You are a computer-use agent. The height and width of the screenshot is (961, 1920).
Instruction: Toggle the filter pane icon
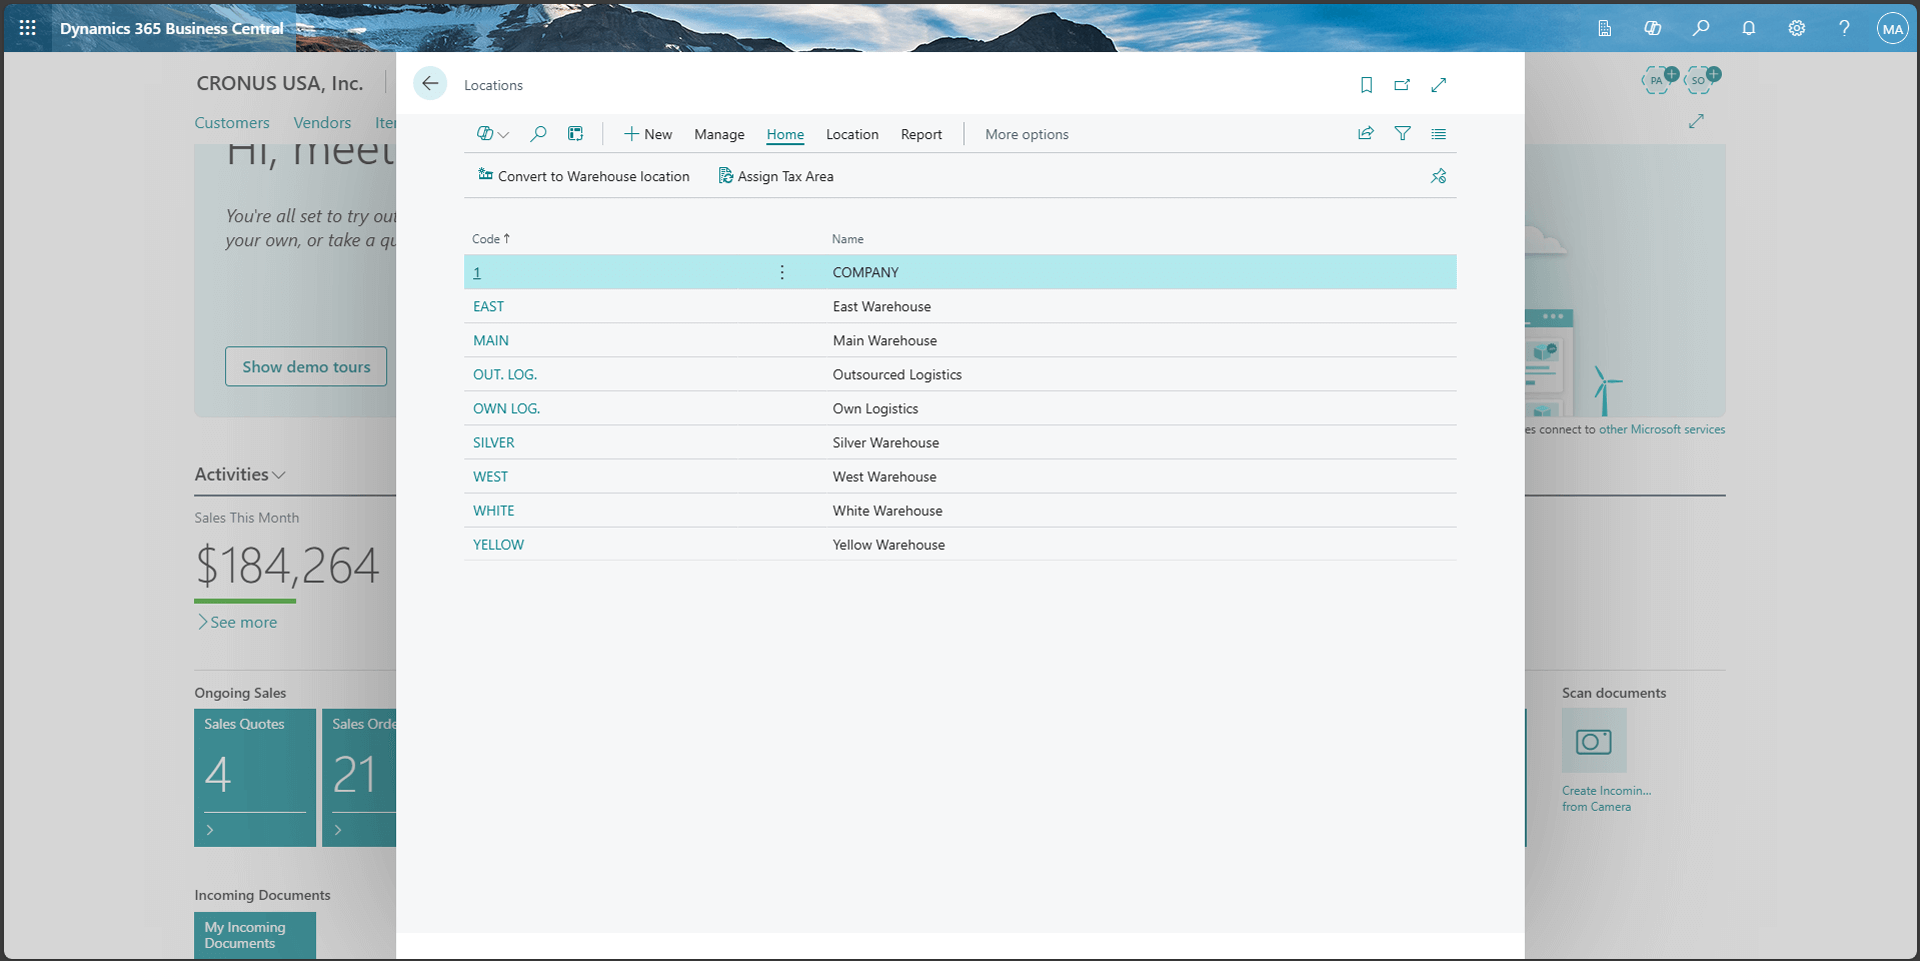(1403, 134)
